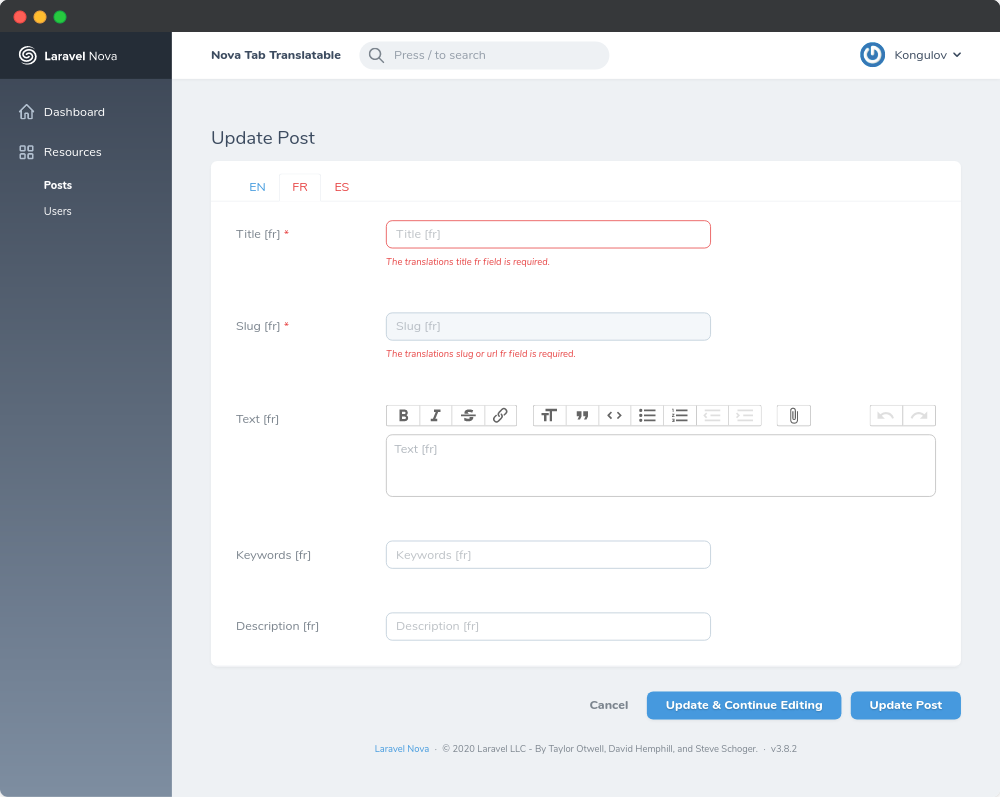Create an ordered list in the editor
Viewport: 1000px width, 797px height.
pyautogui.click(x=680, y=415)
